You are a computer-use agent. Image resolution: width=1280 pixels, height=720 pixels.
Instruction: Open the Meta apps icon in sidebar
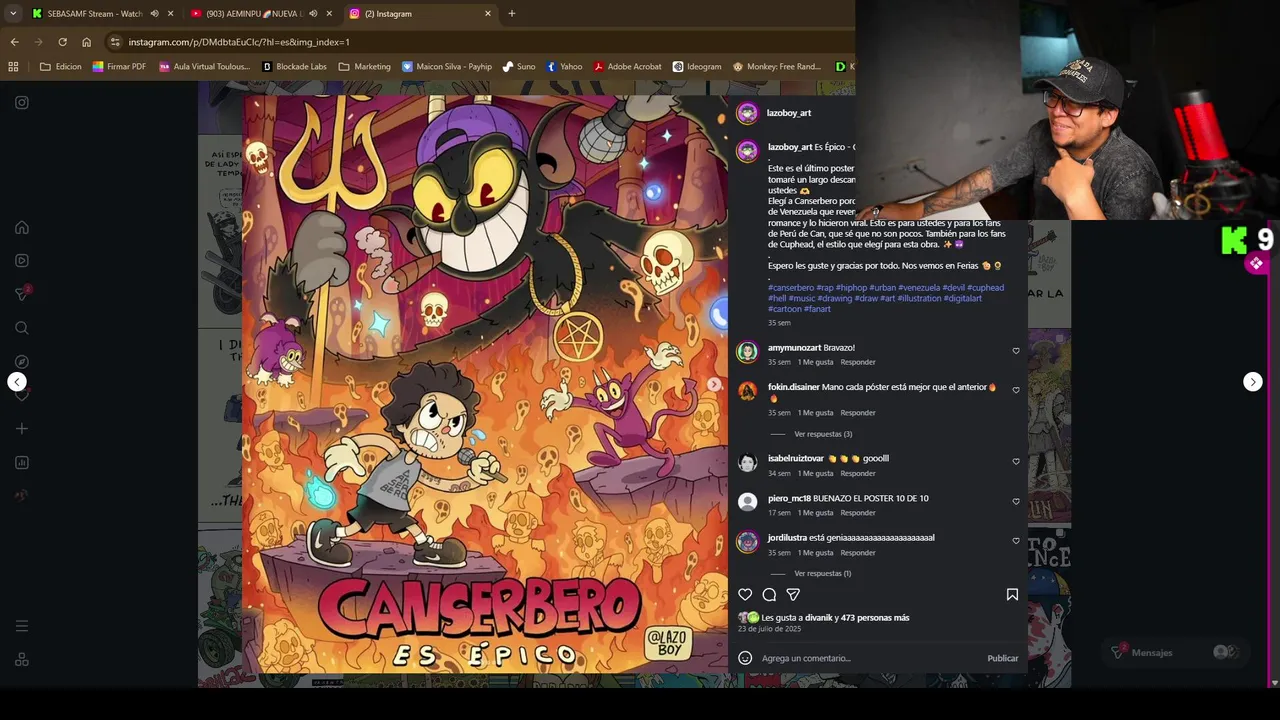click(x=21, y=659)
